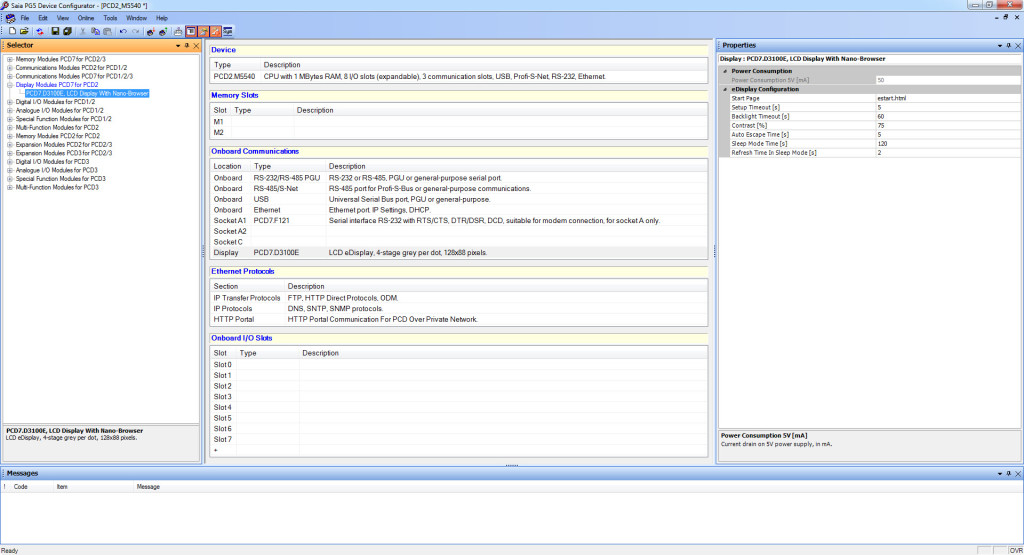Expand Analogue I/O Modules for PCD3 node
This screenshot has height=555, width=1024.
[x=10, y=170]
